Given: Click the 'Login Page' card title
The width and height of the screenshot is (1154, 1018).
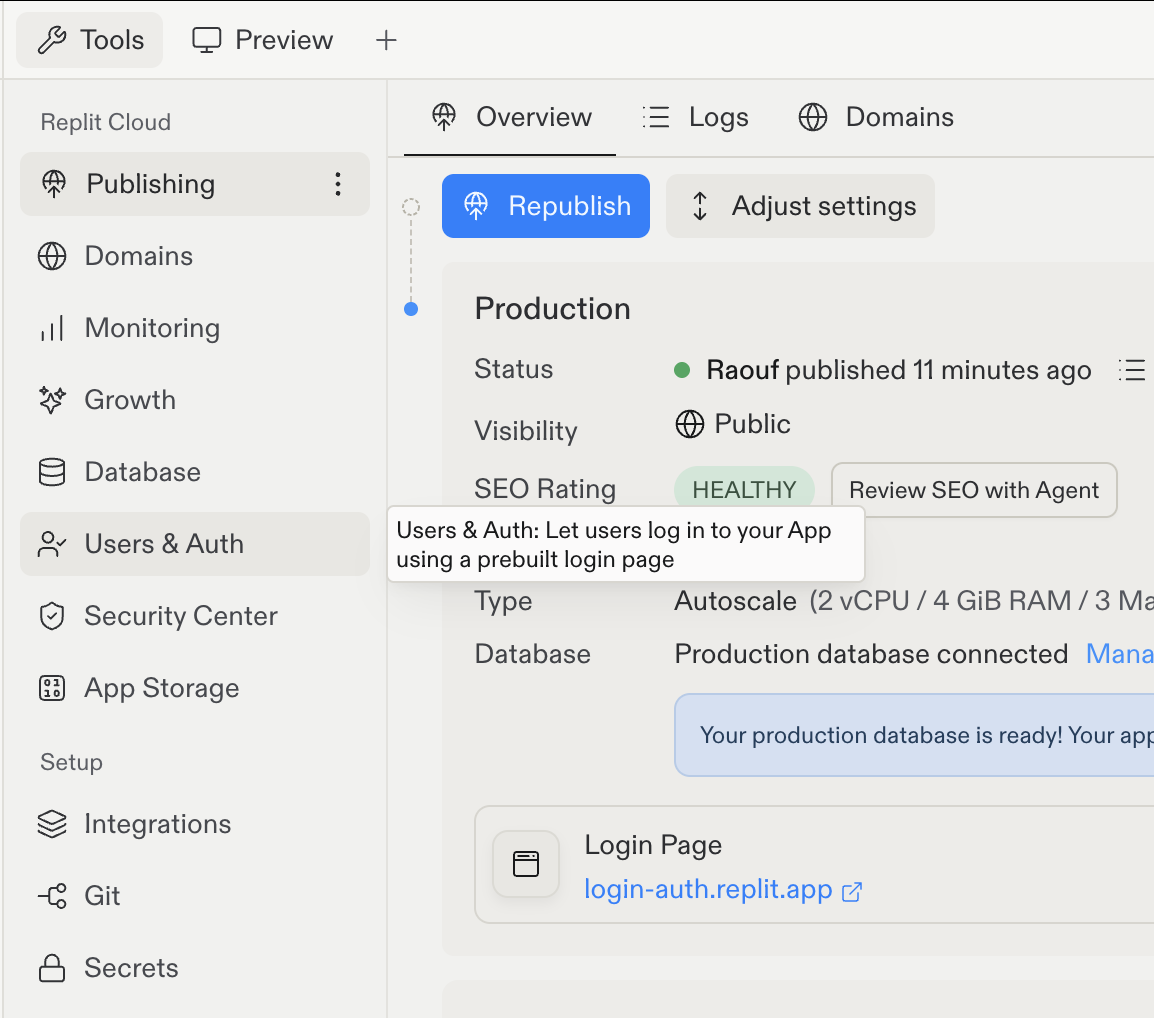Looking at the screenshot, I should (x=653, y=845).
